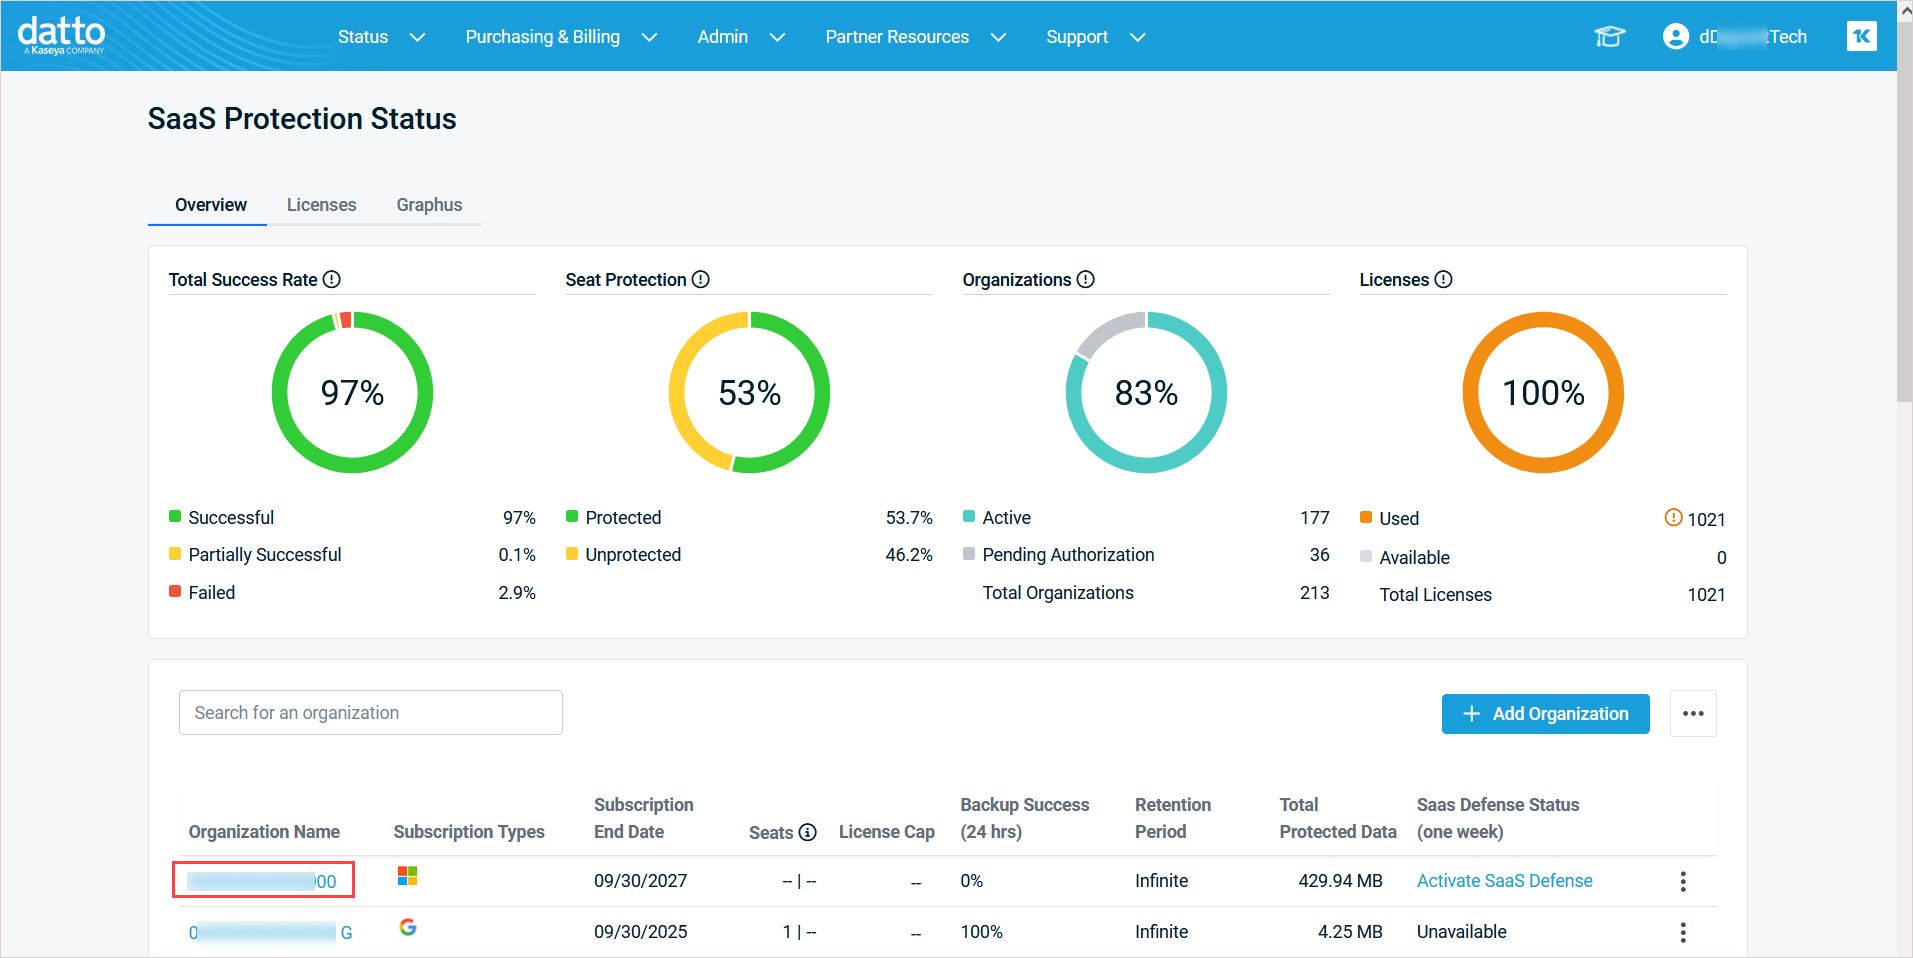Click the green Successful legend swatch
Image resolution: width=1913 pixels, height=958 pixels.
point(175,517)
